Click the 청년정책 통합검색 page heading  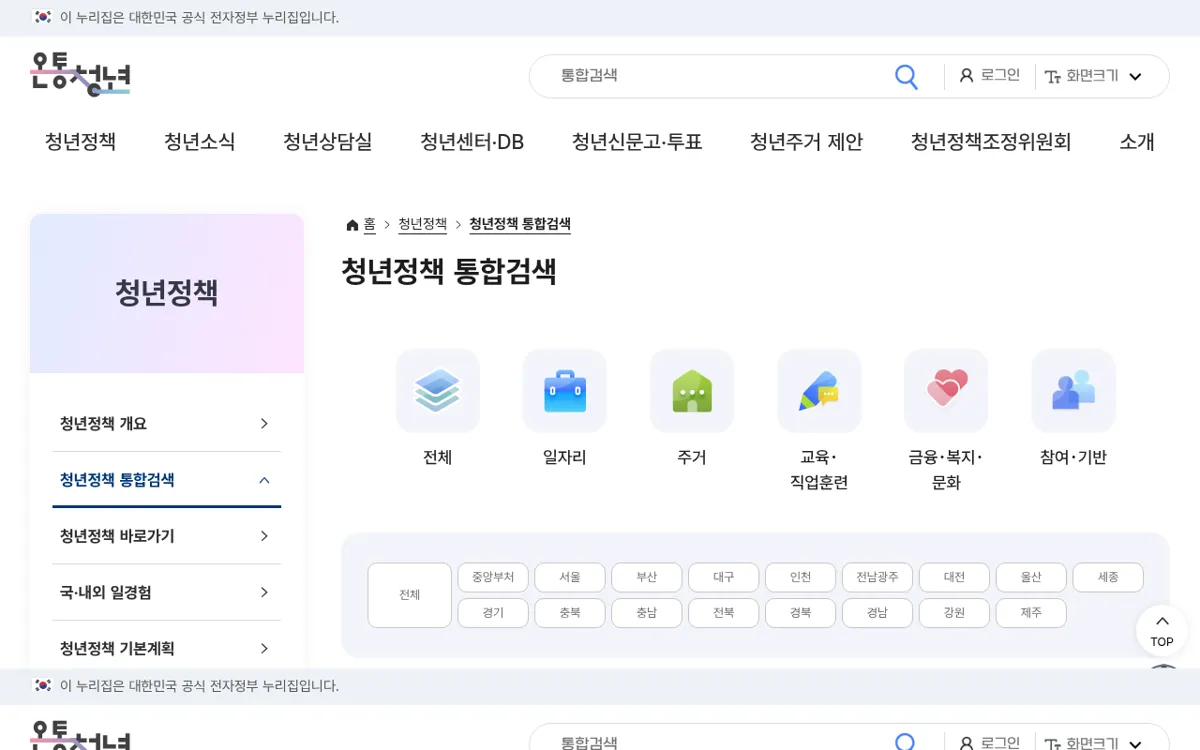(449, 272)
